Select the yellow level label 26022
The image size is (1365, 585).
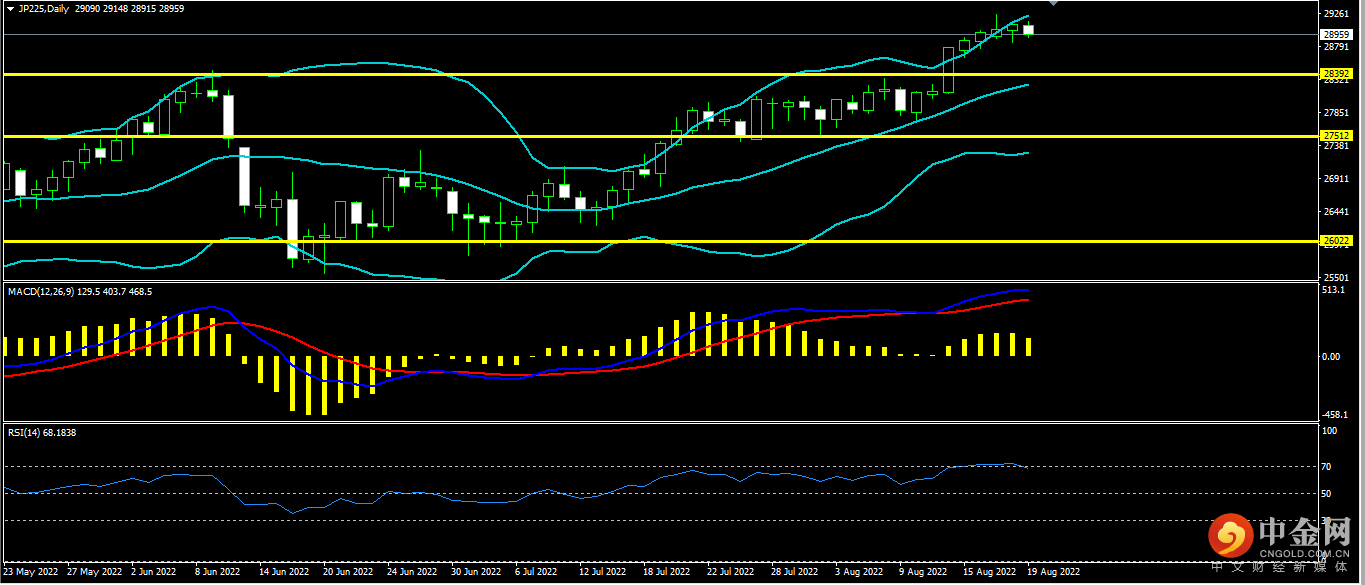tap(1334, 241)
